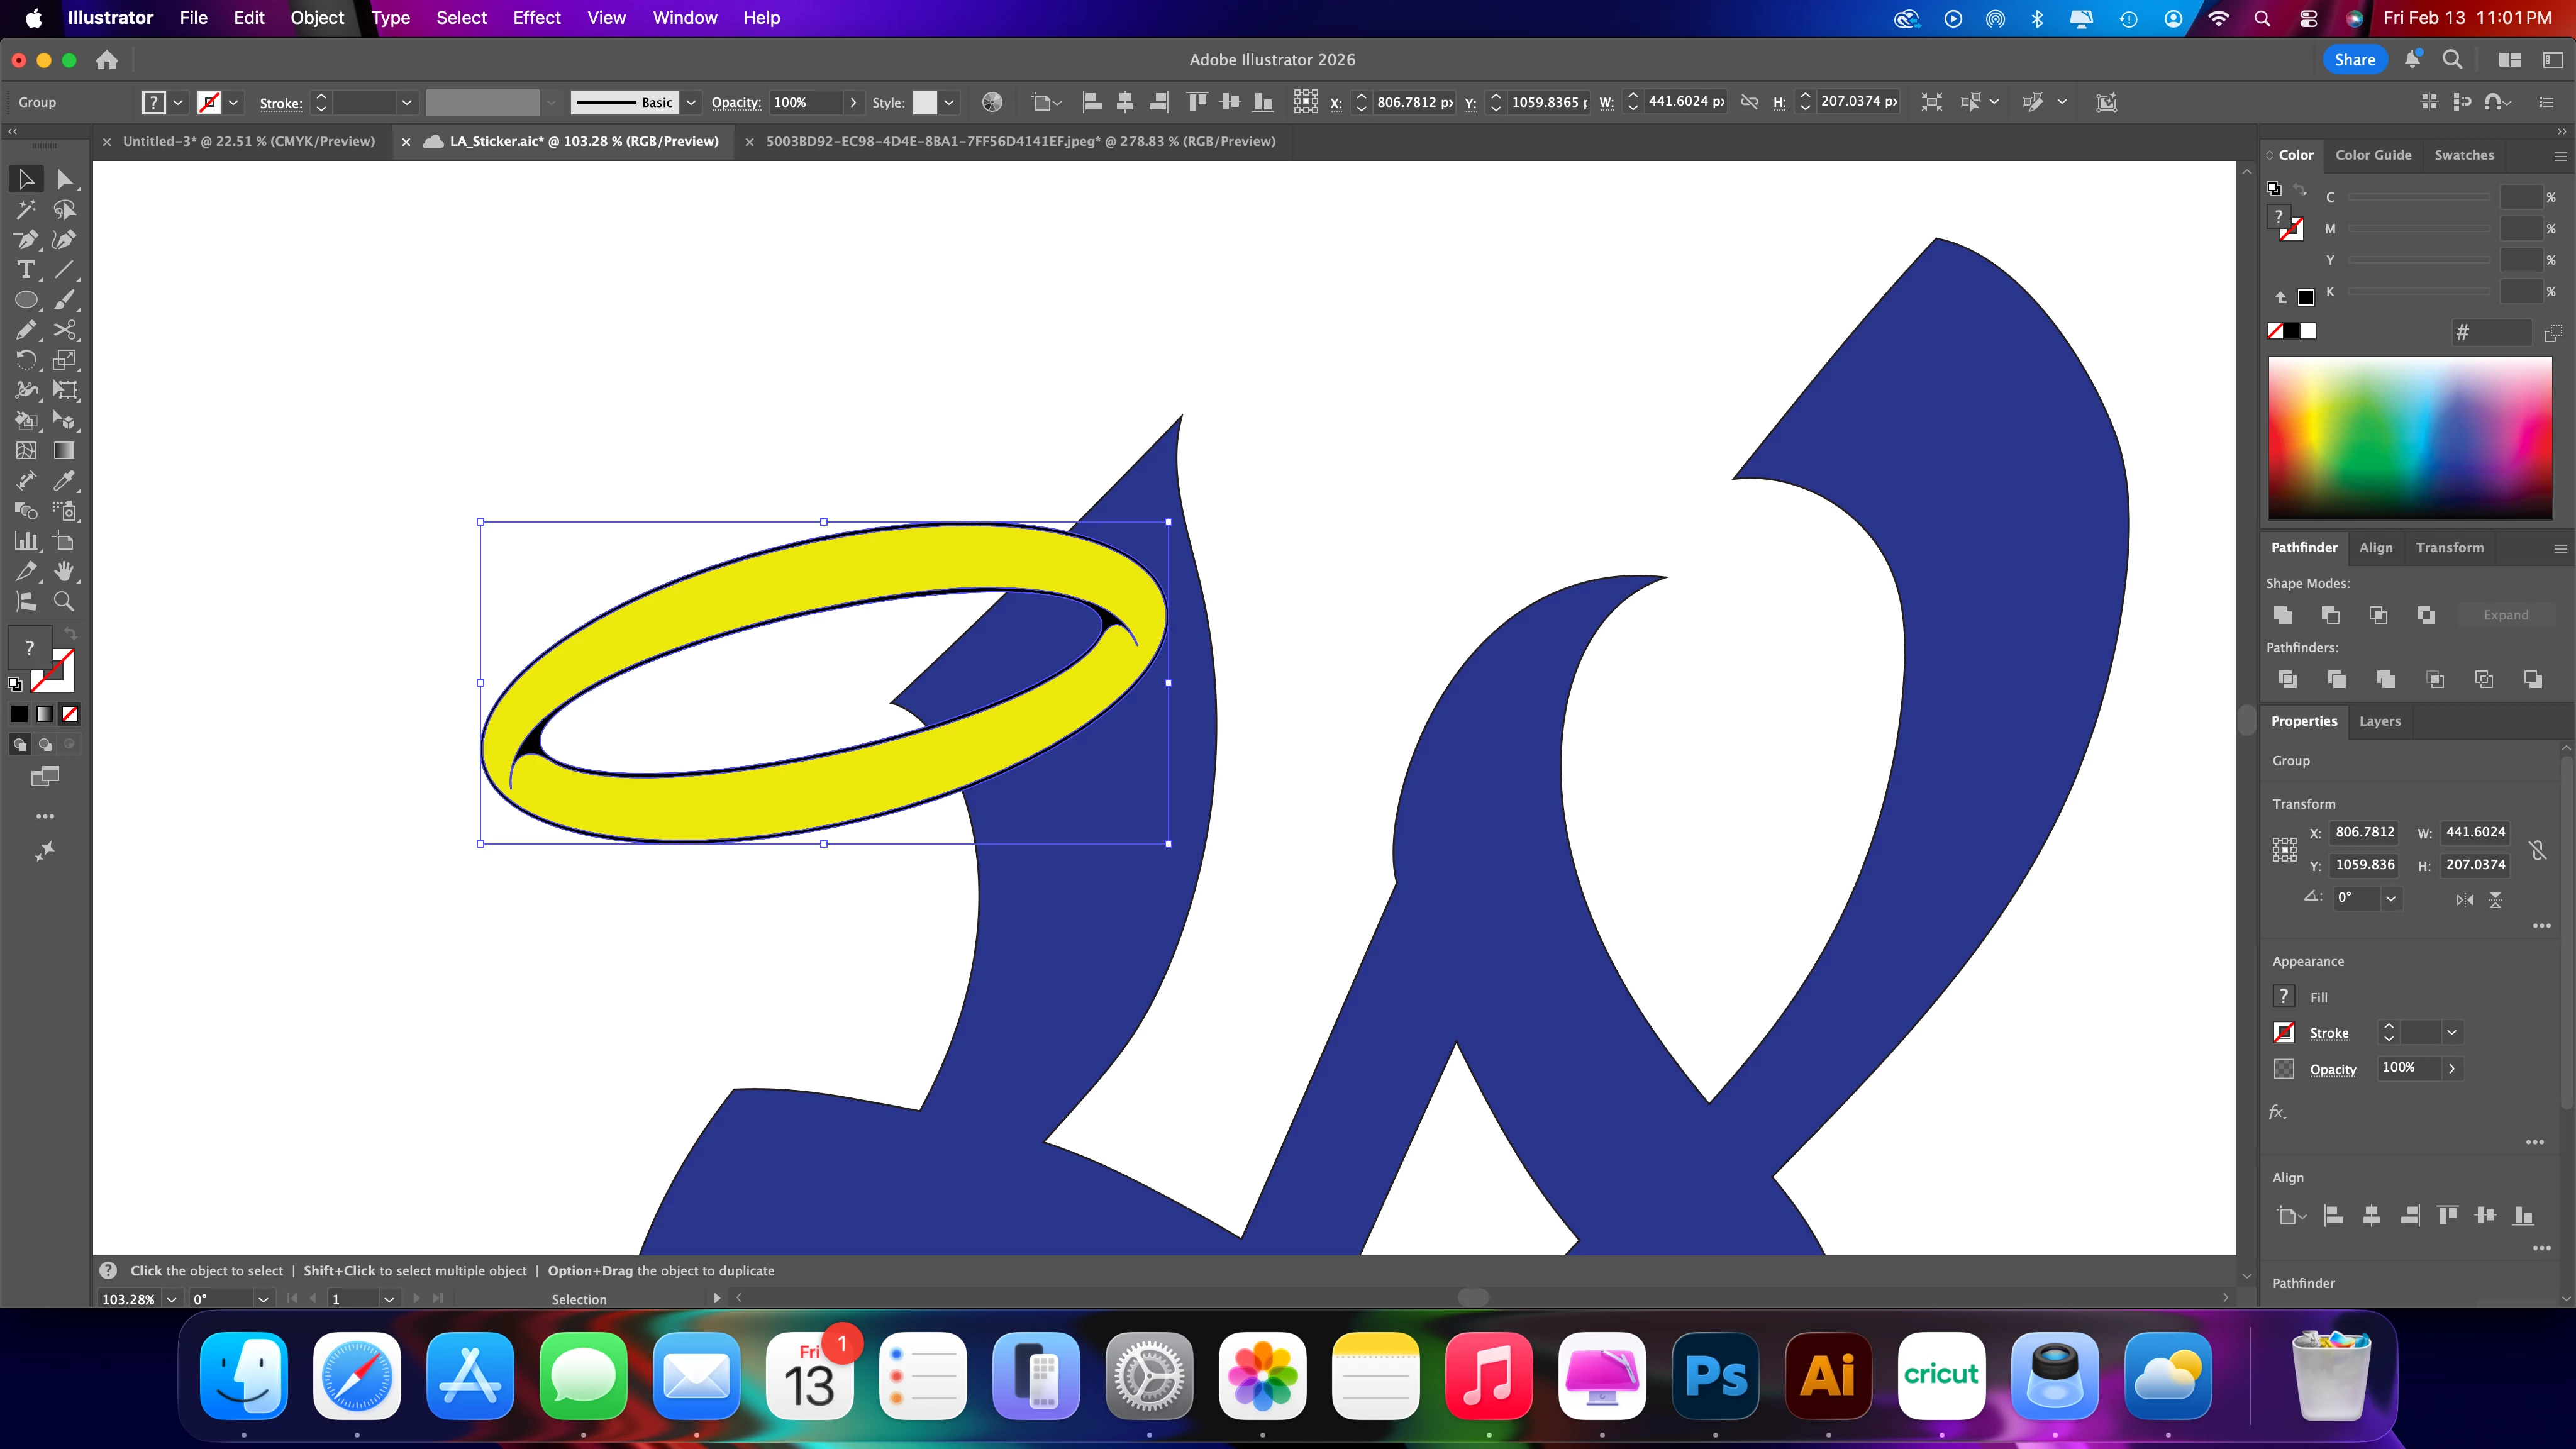Screen dimensions: 2576x1449
Task: Select the Type tool
Action: tap(26, 270)
